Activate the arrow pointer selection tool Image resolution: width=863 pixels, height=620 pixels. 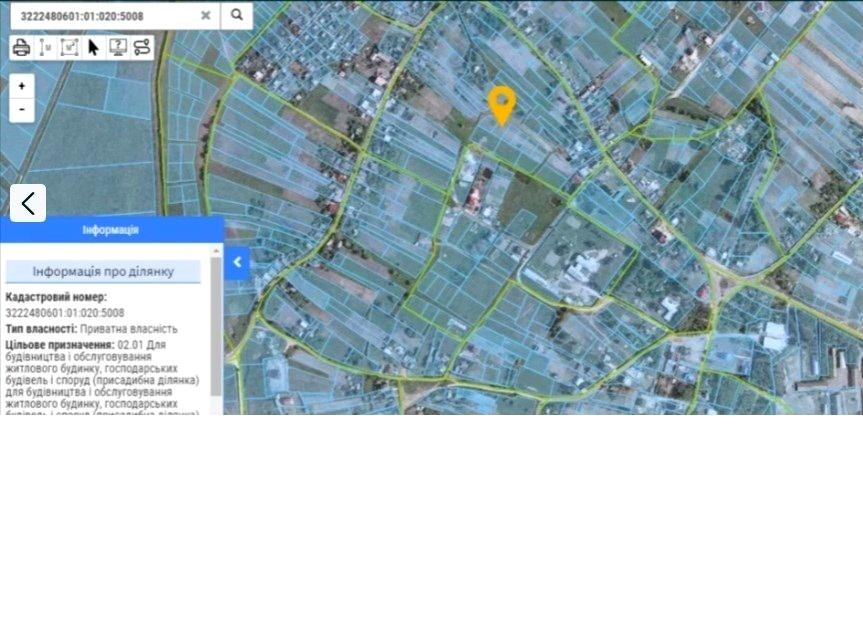pos(93,47)
